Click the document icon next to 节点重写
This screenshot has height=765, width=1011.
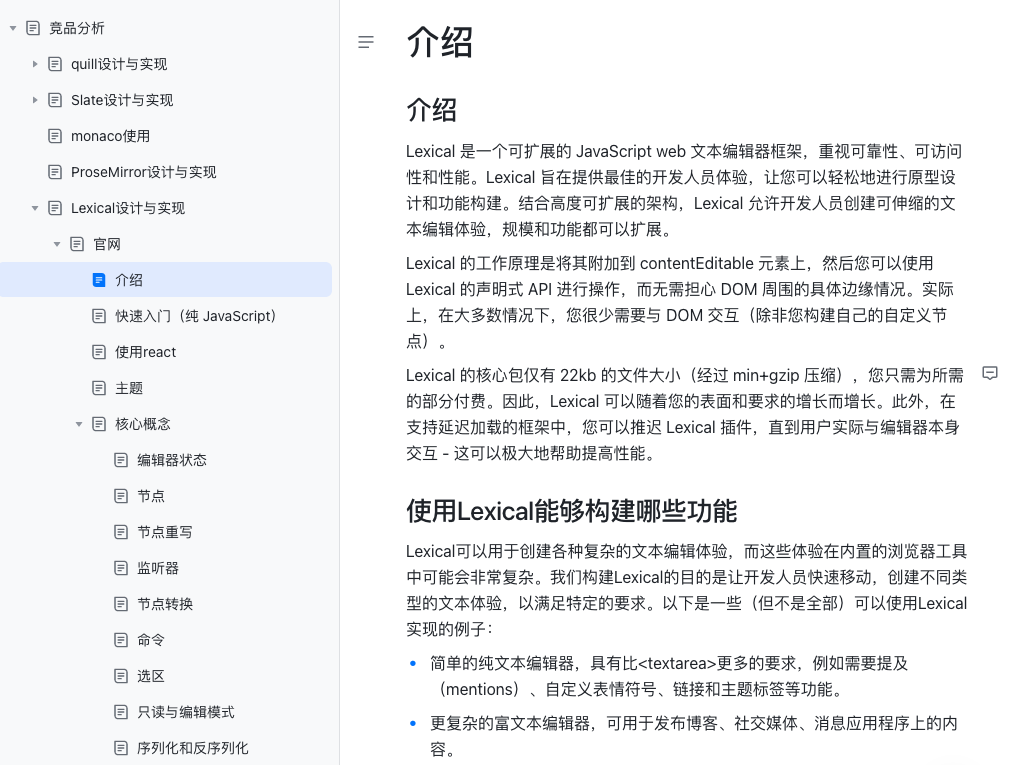click(x=121, y=532)
